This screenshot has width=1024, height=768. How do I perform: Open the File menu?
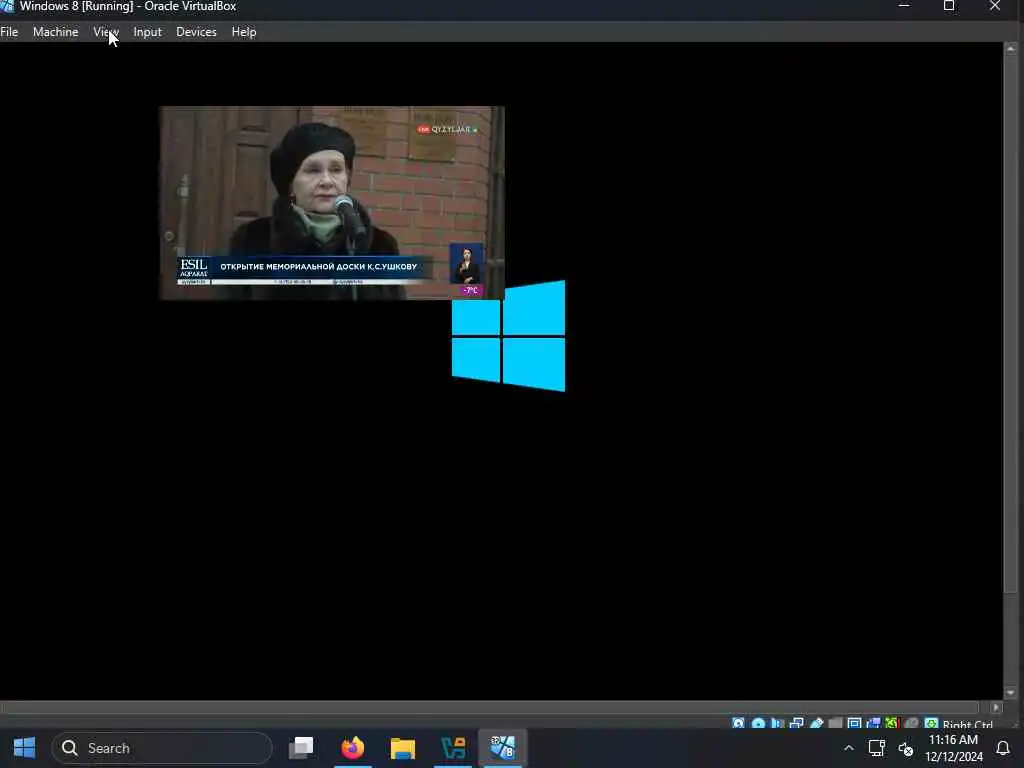9,31
